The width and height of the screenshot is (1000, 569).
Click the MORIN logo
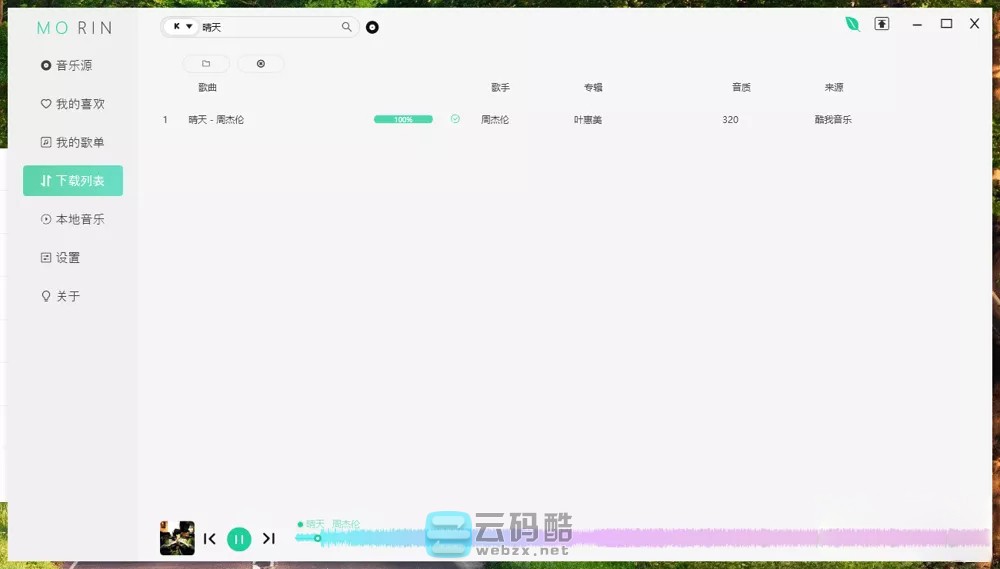(75, 28)
